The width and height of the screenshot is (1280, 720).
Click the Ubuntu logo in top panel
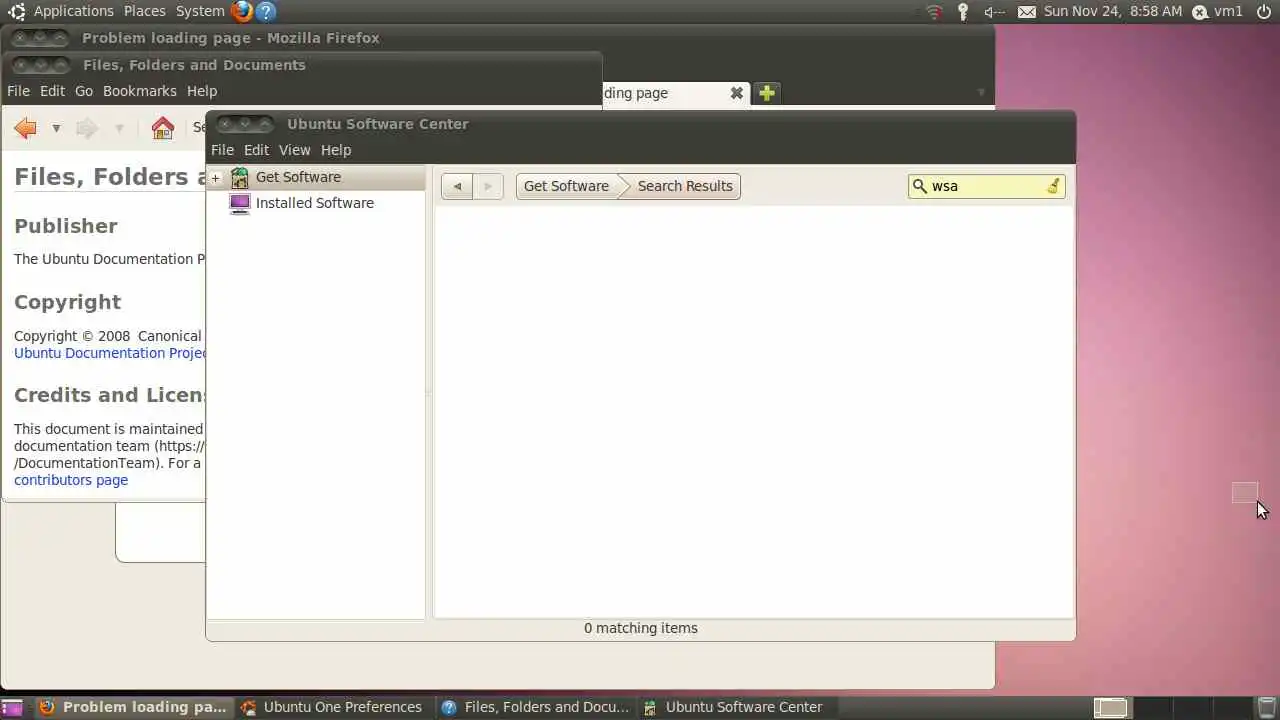point(16,11)
